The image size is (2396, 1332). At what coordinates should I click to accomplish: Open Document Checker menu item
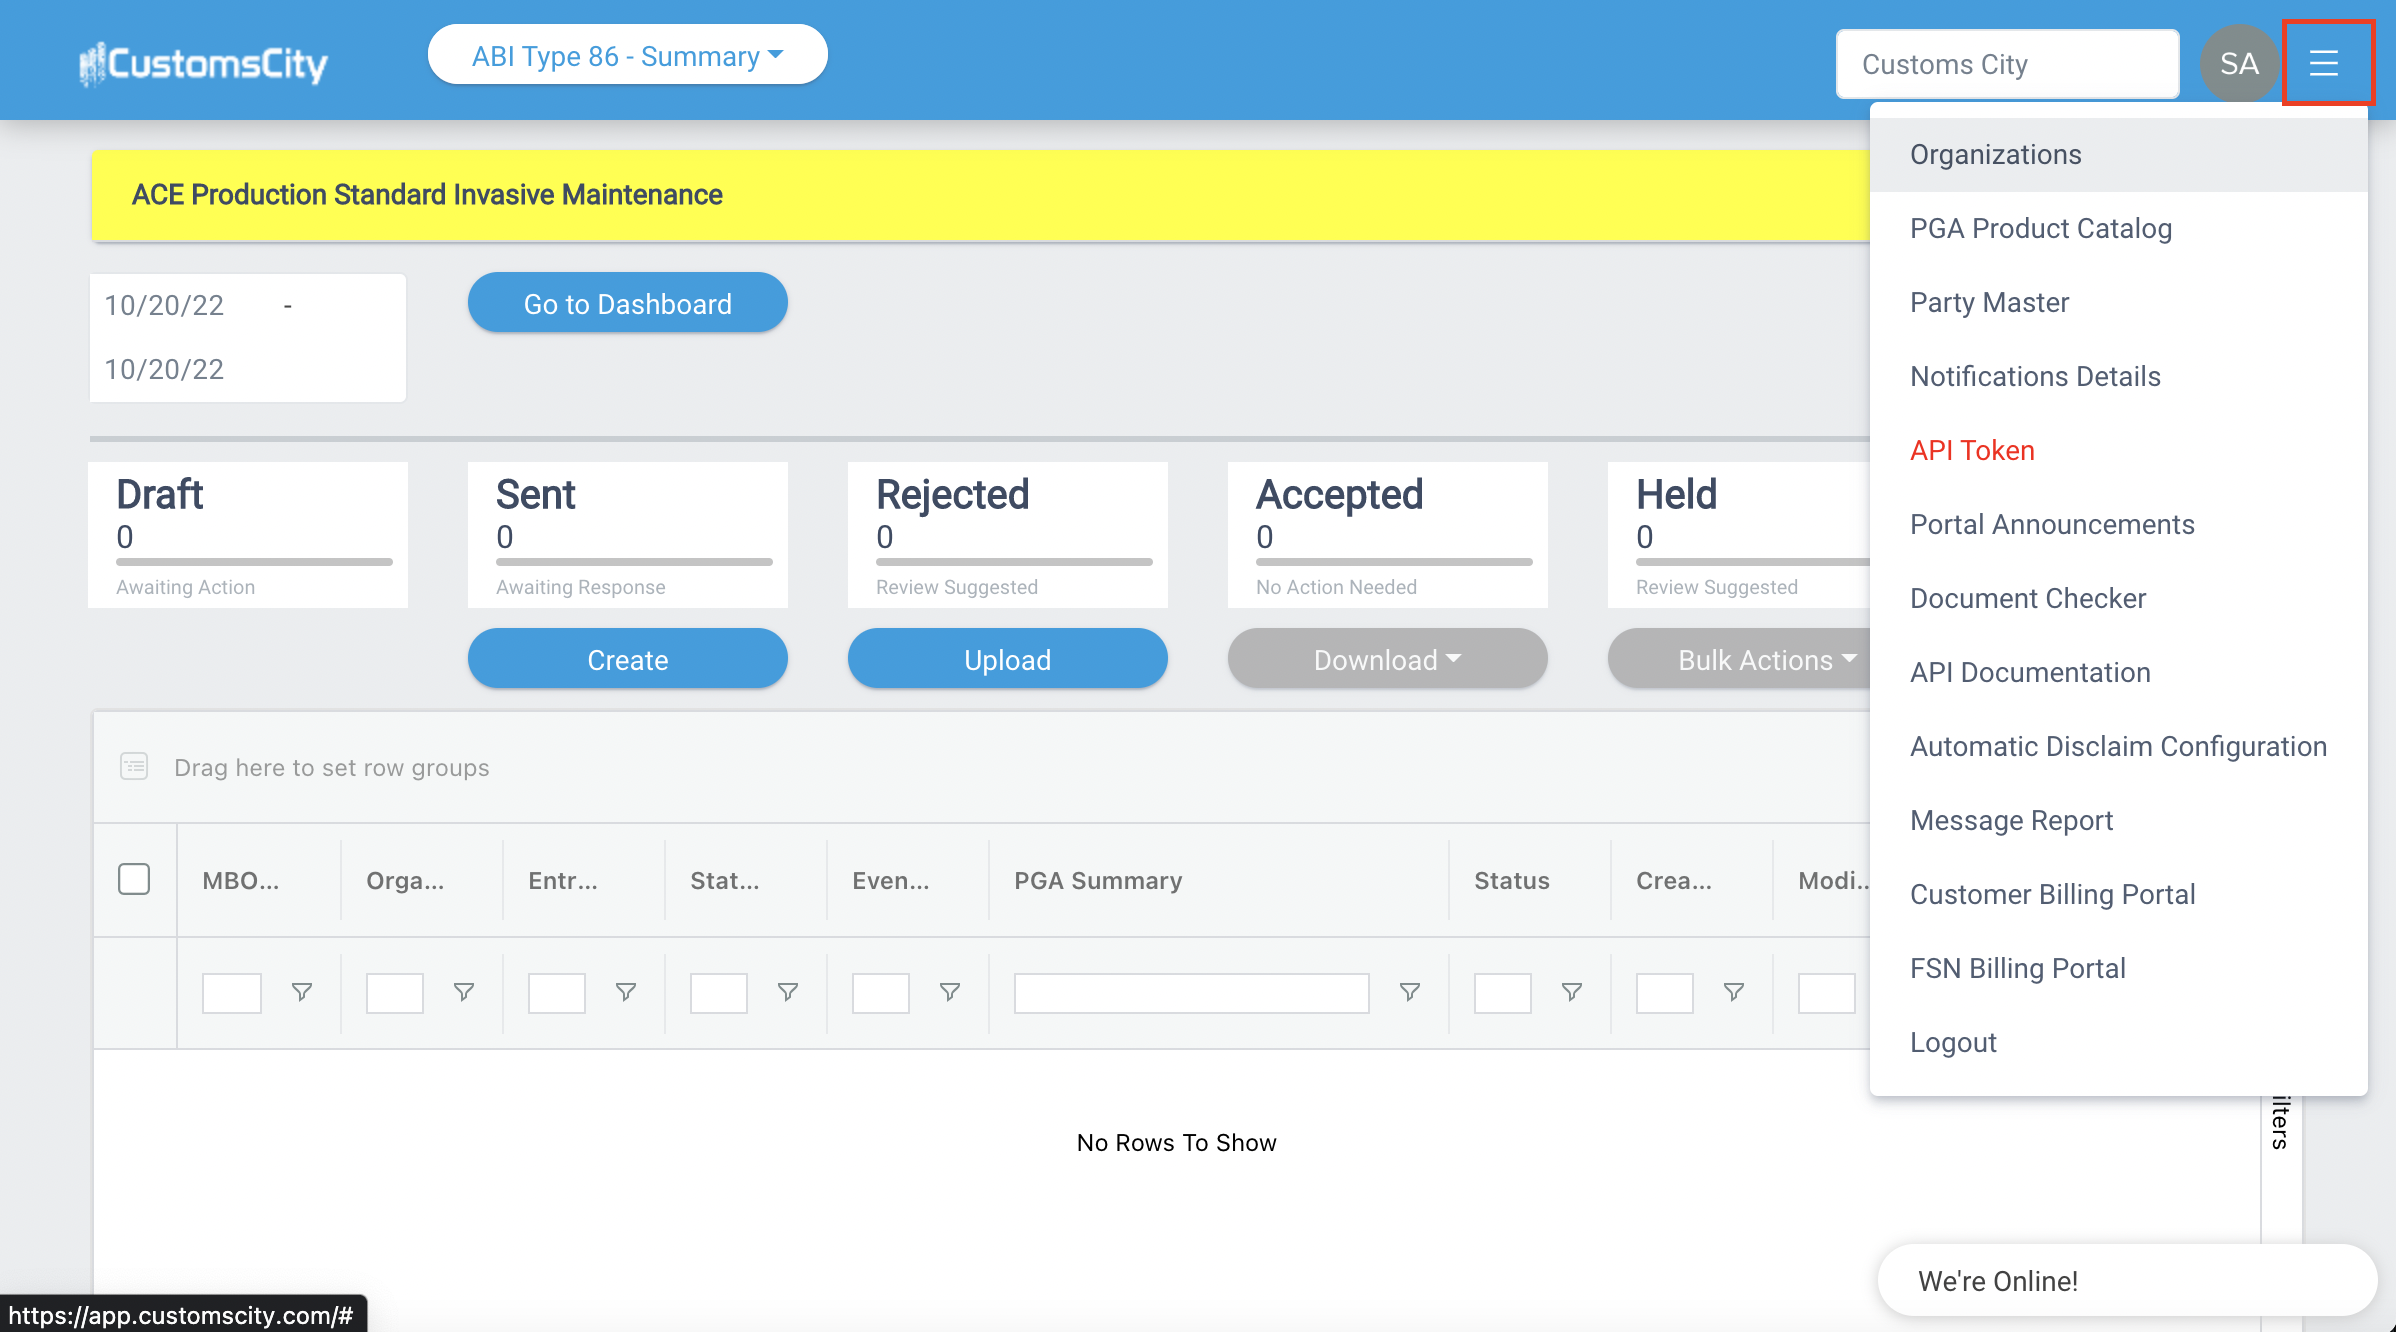2118,598
